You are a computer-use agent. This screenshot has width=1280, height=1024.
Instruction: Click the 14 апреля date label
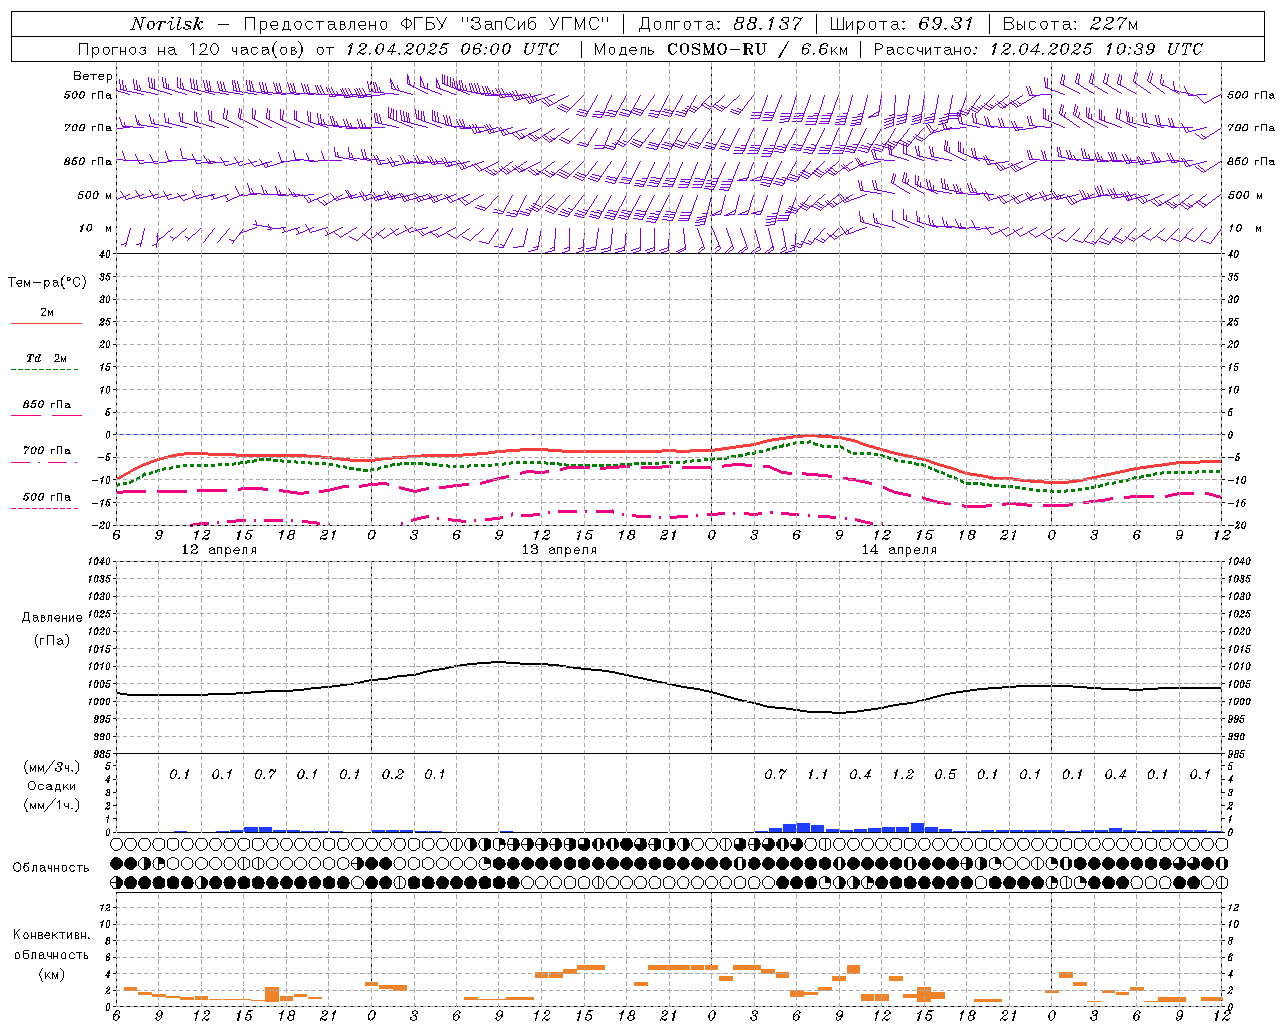point(899,550)
